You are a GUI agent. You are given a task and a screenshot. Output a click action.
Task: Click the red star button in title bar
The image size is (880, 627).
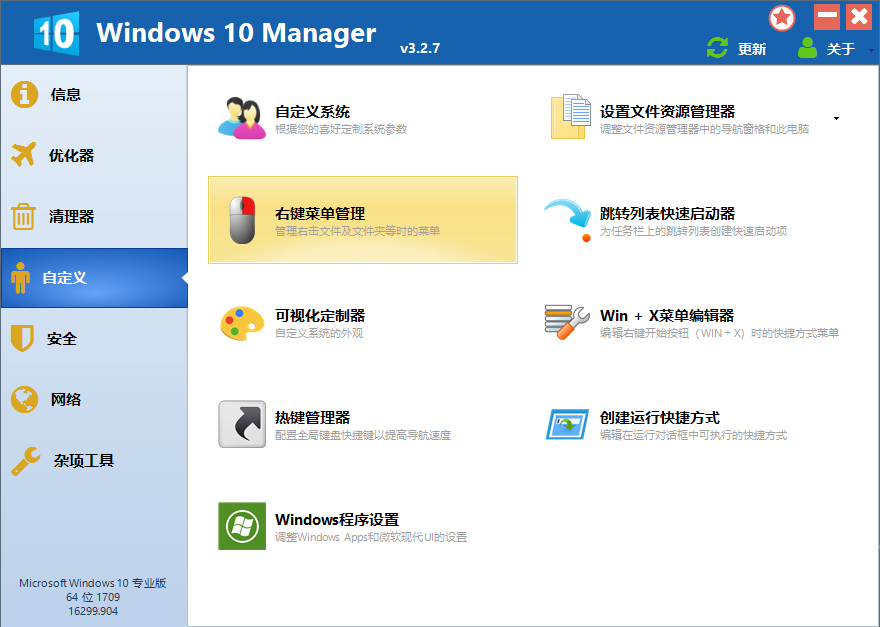point(782,18)
